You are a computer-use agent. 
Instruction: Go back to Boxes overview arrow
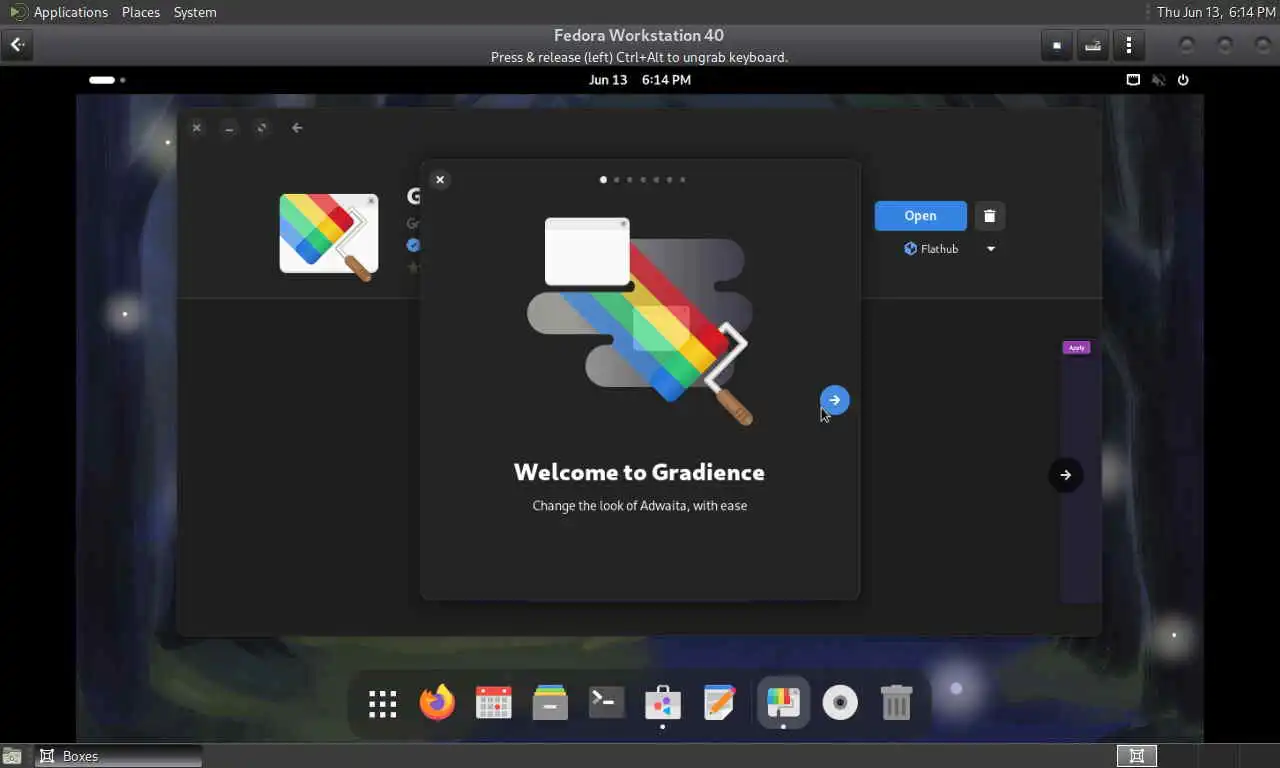(x=17, y=45)
